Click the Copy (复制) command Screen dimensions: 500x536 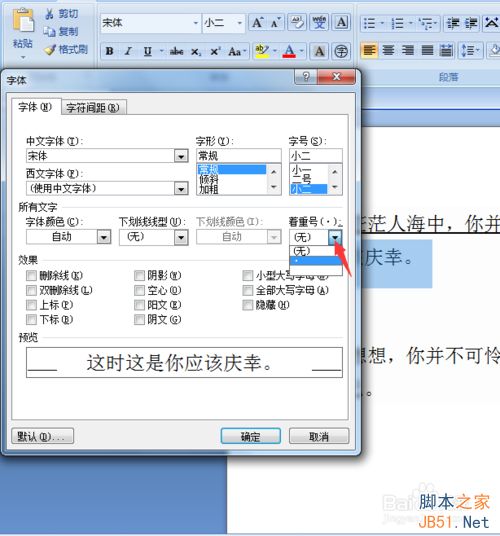click(x=62, y=32)
